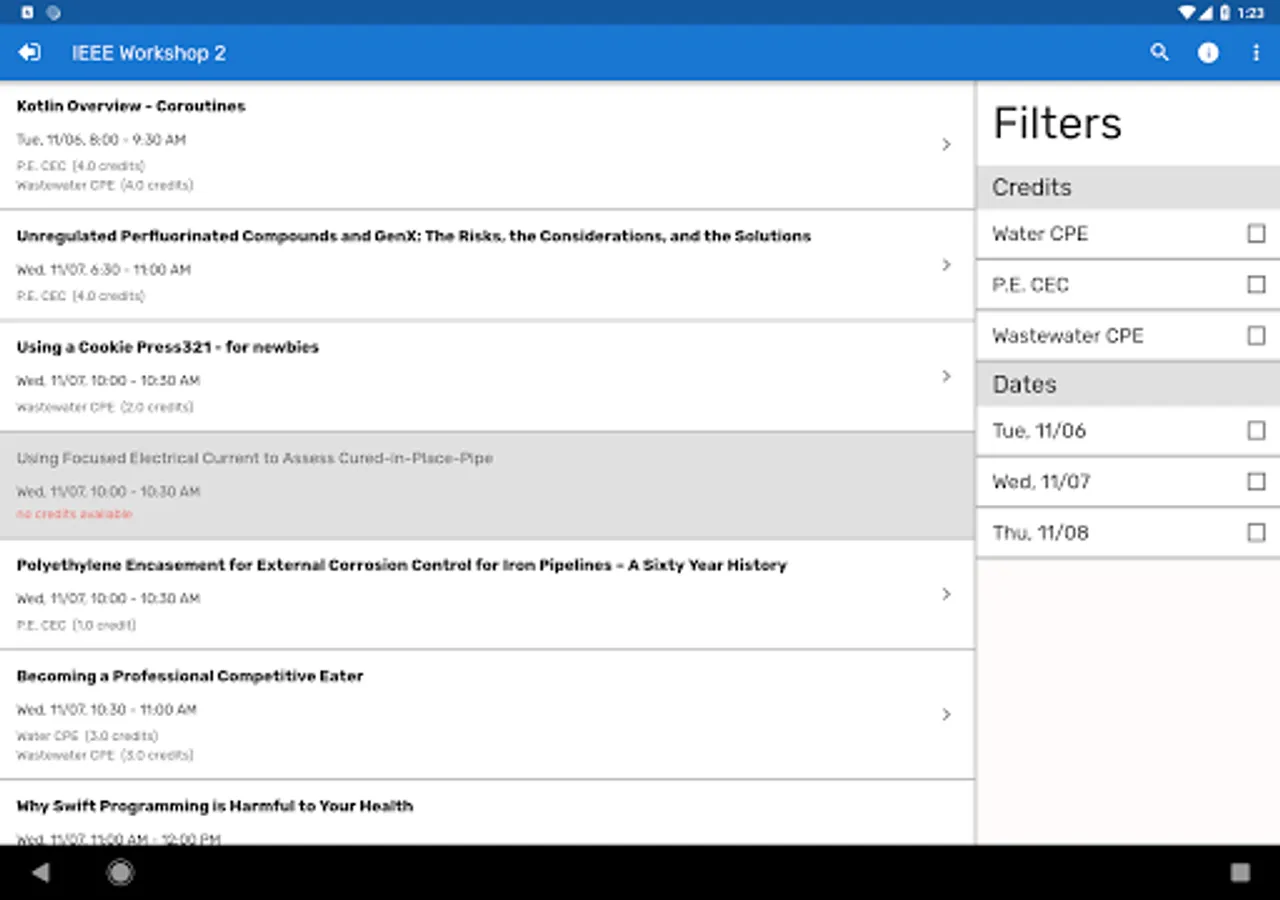Open chevron for Perfluorinated Compounds session
Viewport: 1280px width, 900px height.
click(x=946, y=265)
